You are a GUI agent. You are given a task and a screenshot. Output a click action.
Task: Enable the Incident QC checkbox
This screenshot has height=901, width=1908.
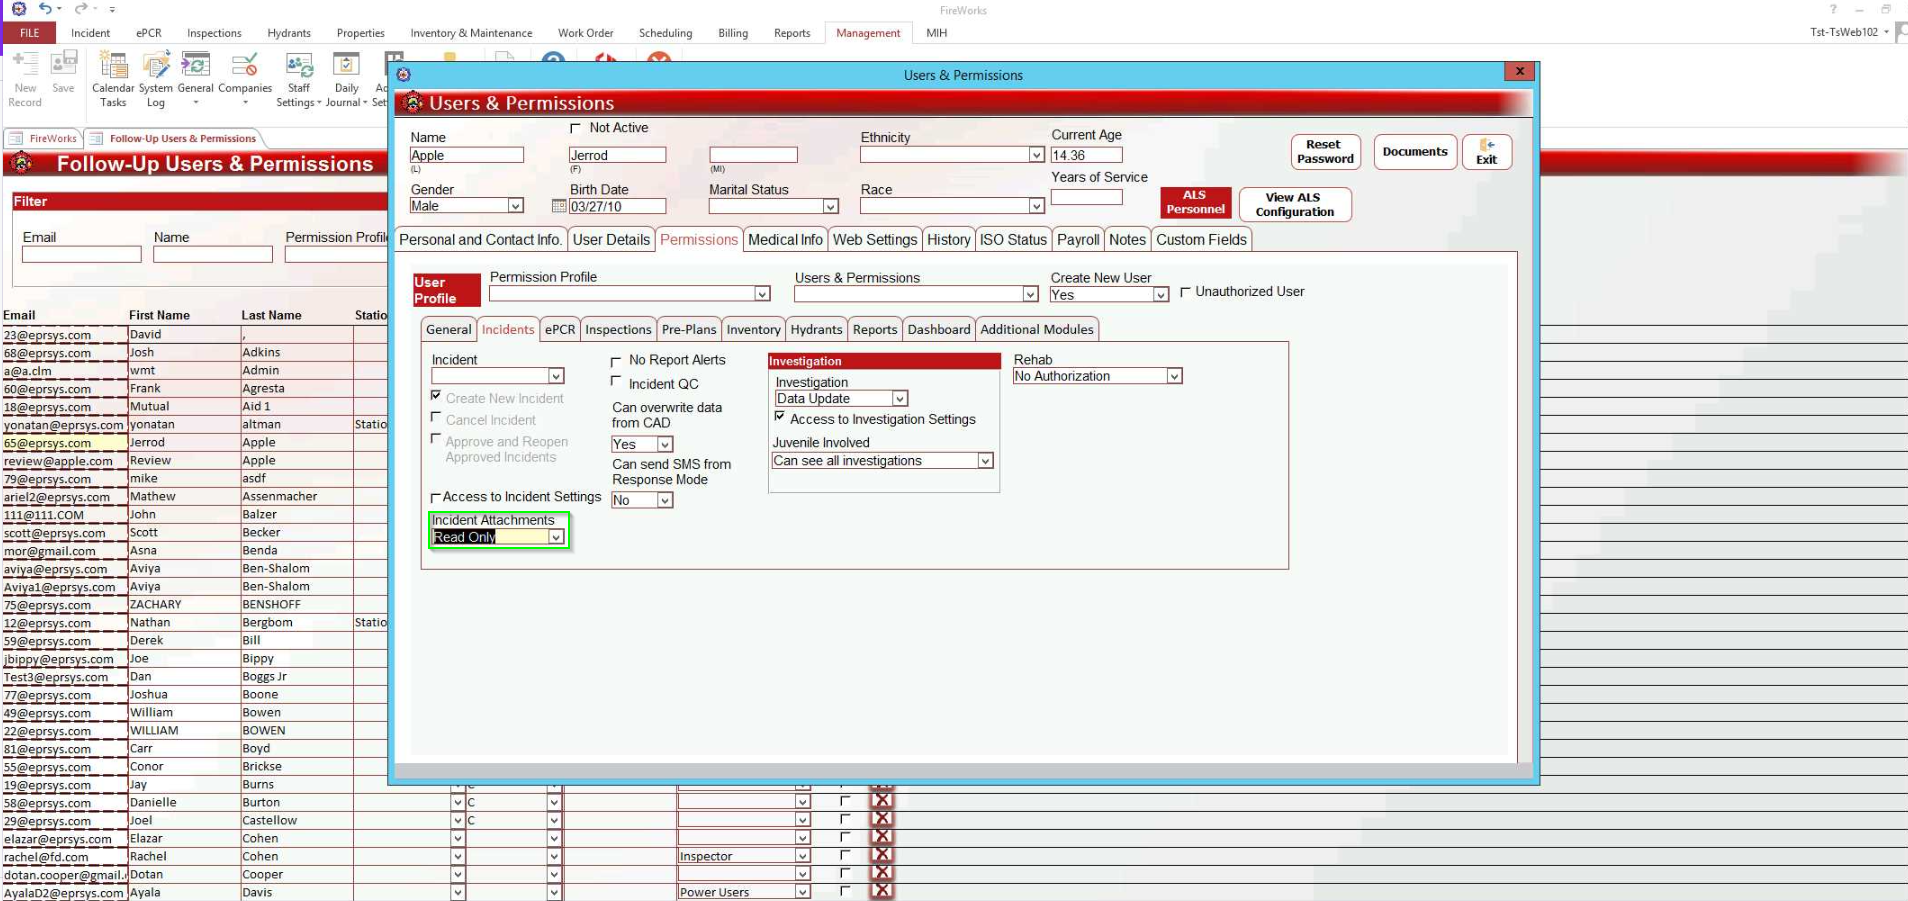pos(616,382)
